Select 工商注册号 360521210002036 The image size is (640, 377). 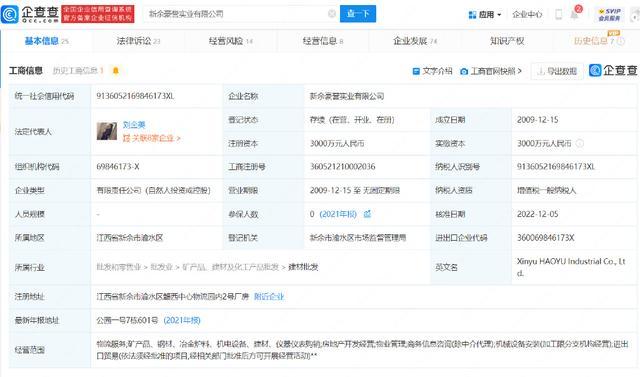[342, 167]
